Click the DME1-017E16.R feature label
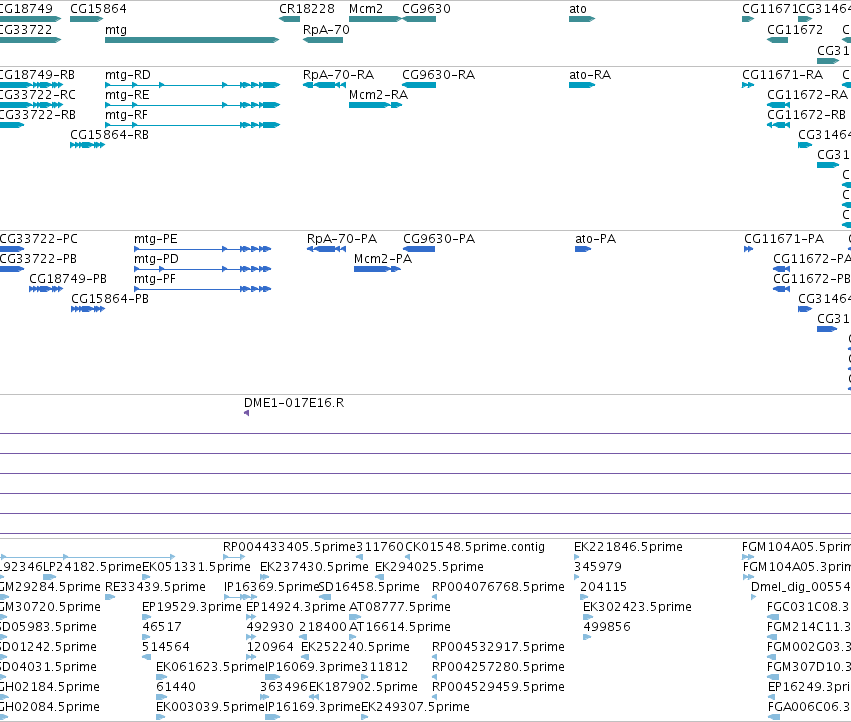 click(x=294, y=403)
